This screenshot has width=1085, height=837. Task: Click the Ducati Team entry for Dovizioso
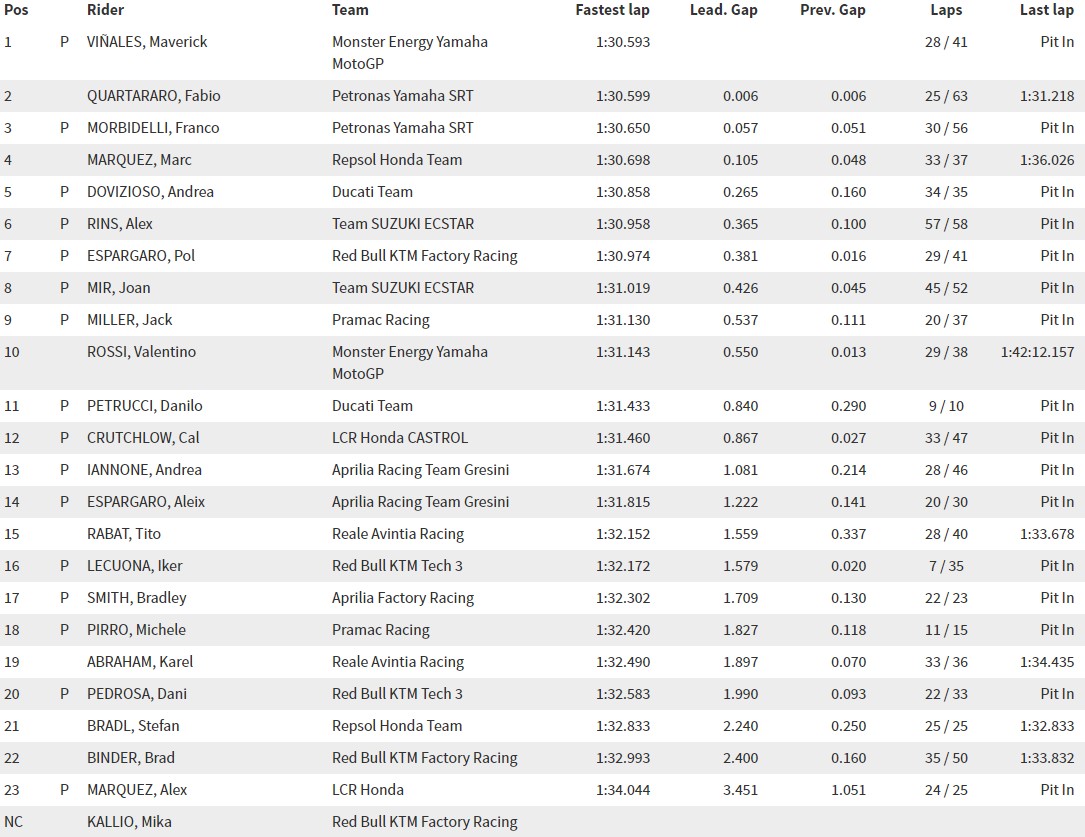[372, 192]
